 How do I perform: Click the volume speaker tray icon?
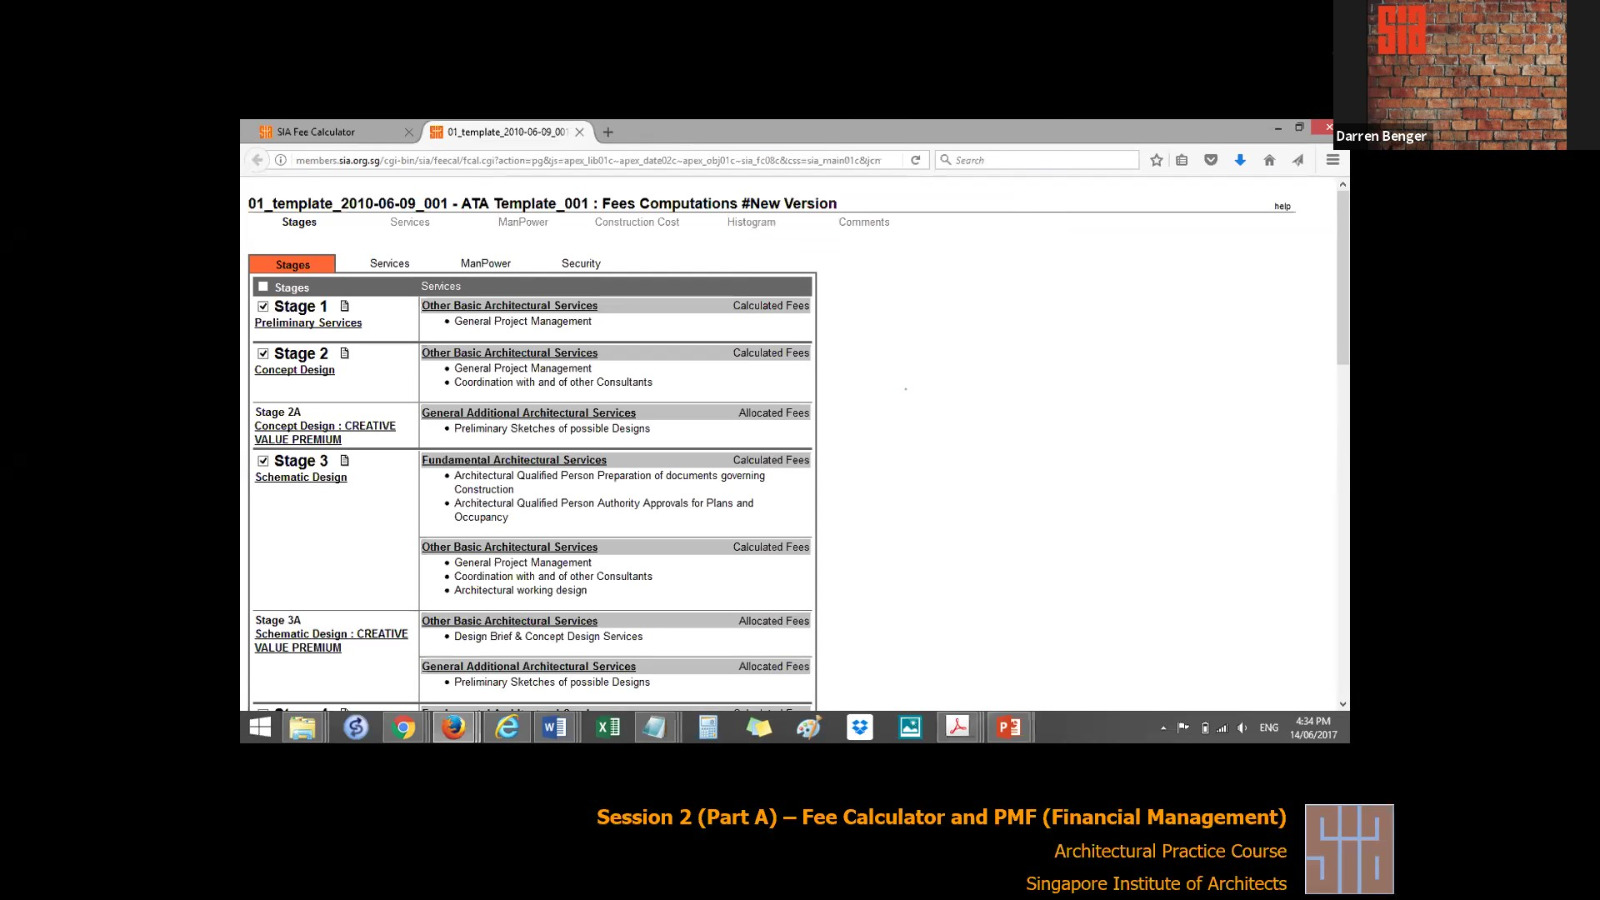pos(1242,728)
